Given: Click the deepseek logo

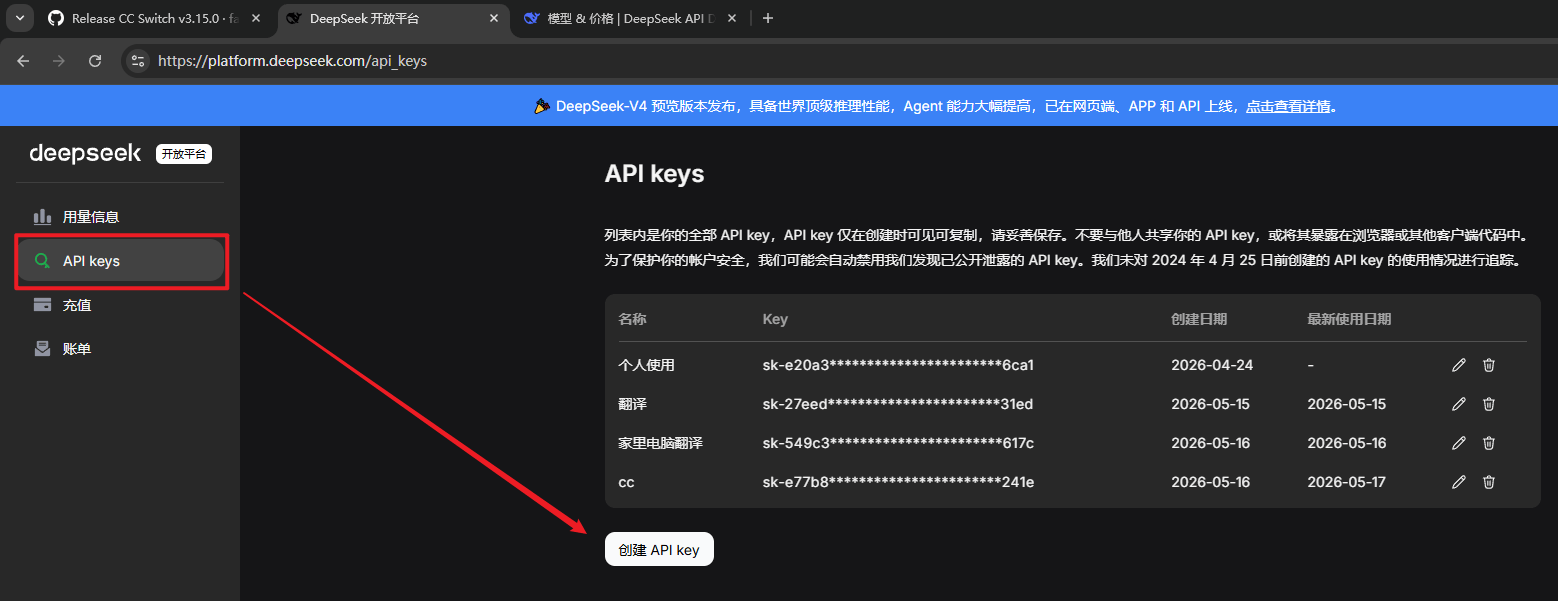Looking at the screenshot, I should pos(85,153).
